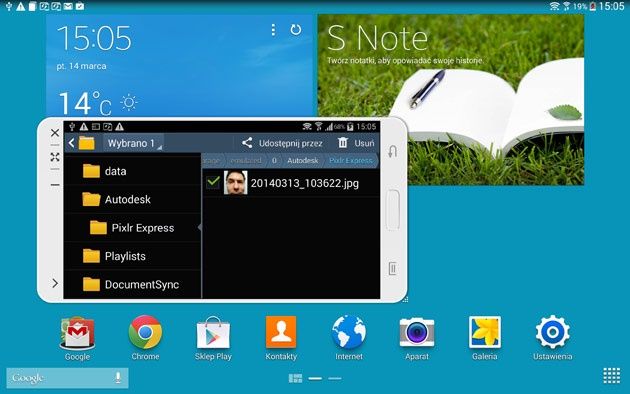Close the mirrored phone window

pyautogui.click(x=55, y=133)
